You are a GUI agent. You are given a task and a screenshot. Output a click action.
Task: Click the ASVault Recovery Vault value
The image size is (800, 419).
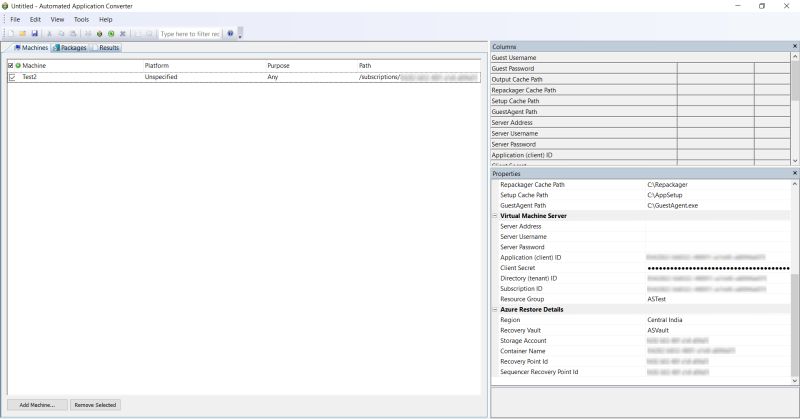click(658, 330)
